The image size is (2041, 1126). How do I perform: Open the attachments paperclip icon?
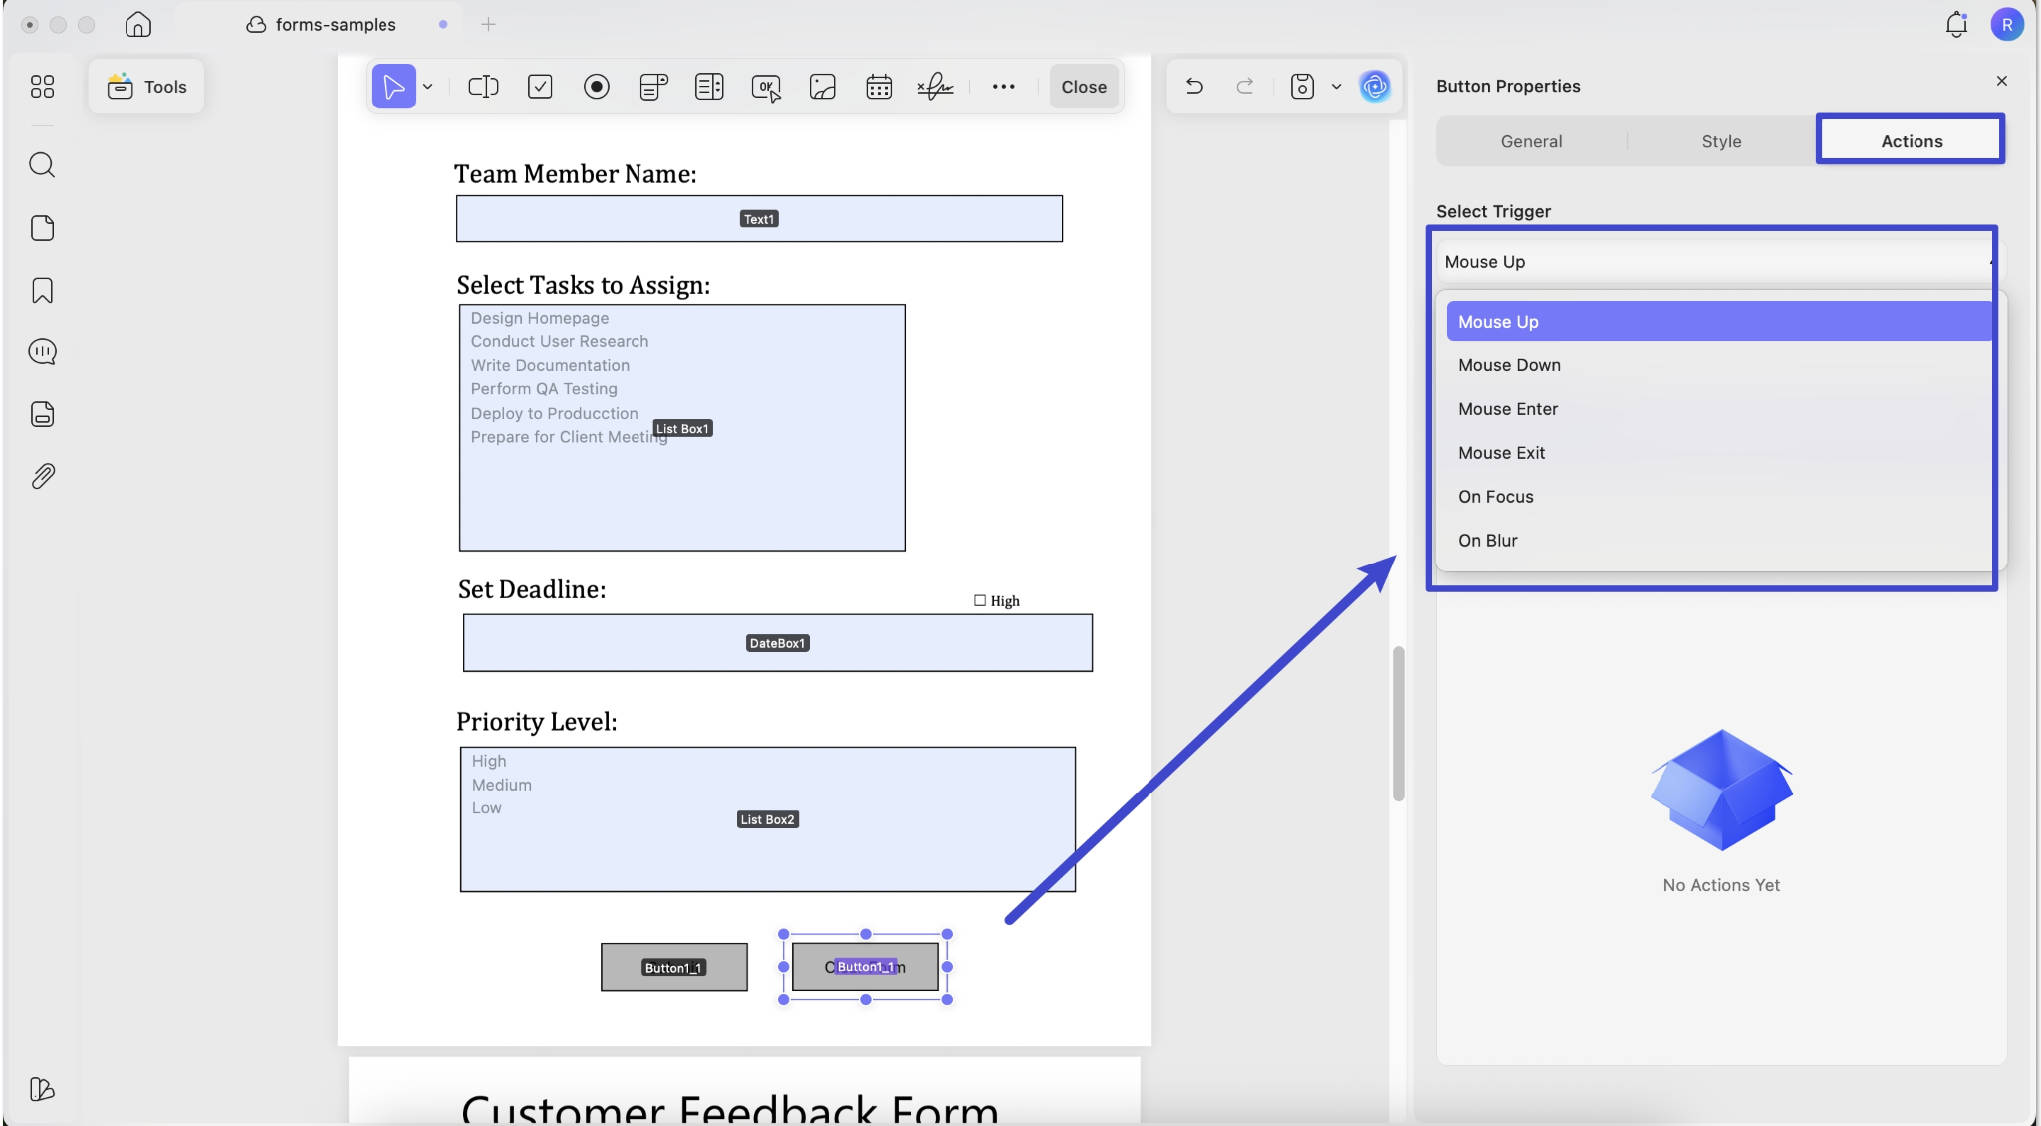pyautogui.click(x=42, y=476)
